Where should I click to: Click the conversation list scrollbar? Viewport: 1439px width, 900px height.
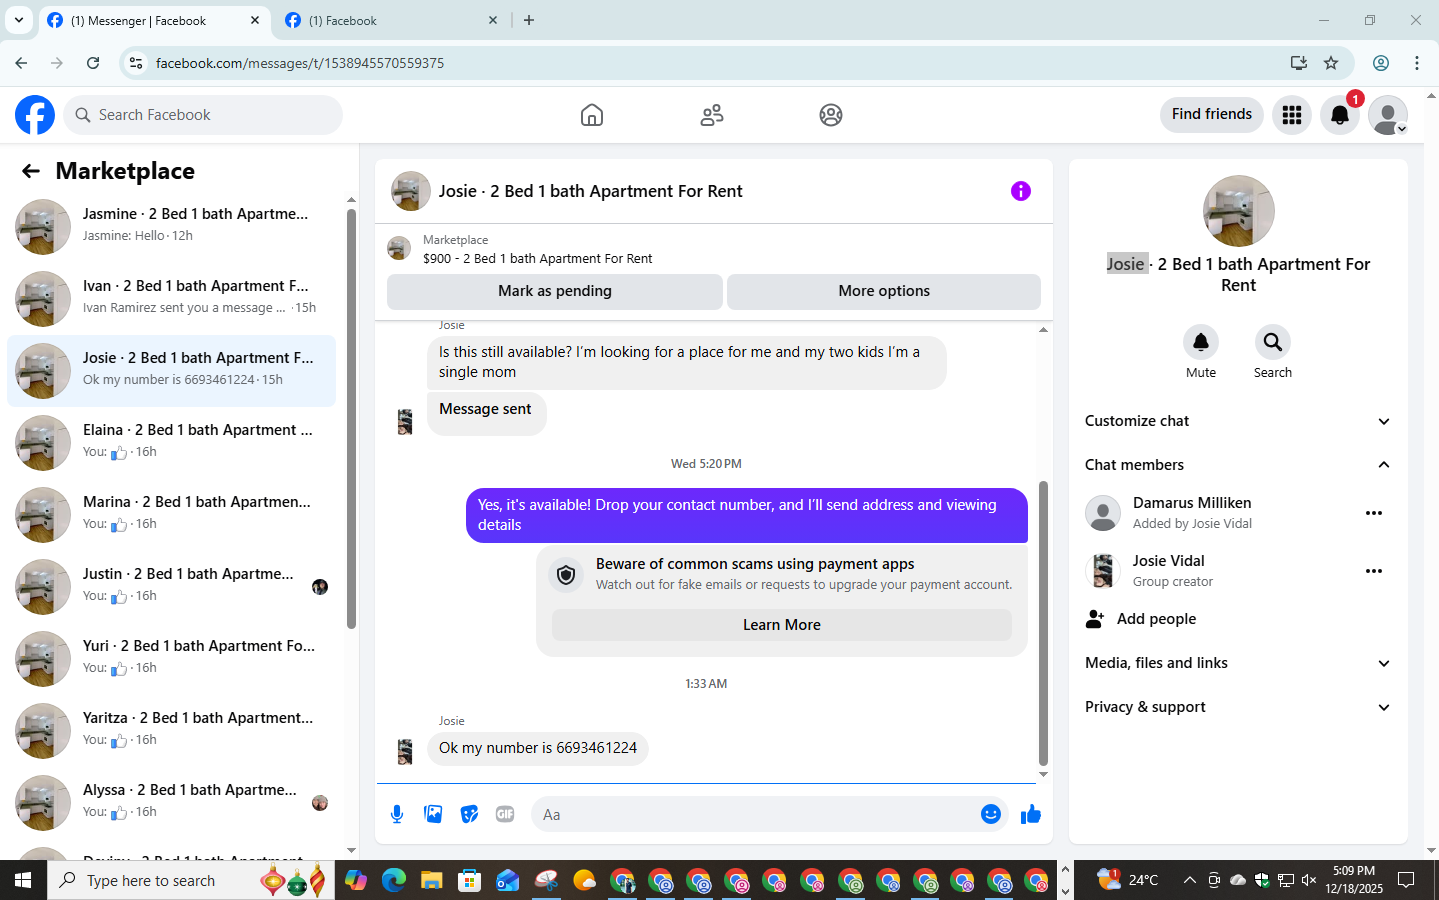click(x=351, y=420)
